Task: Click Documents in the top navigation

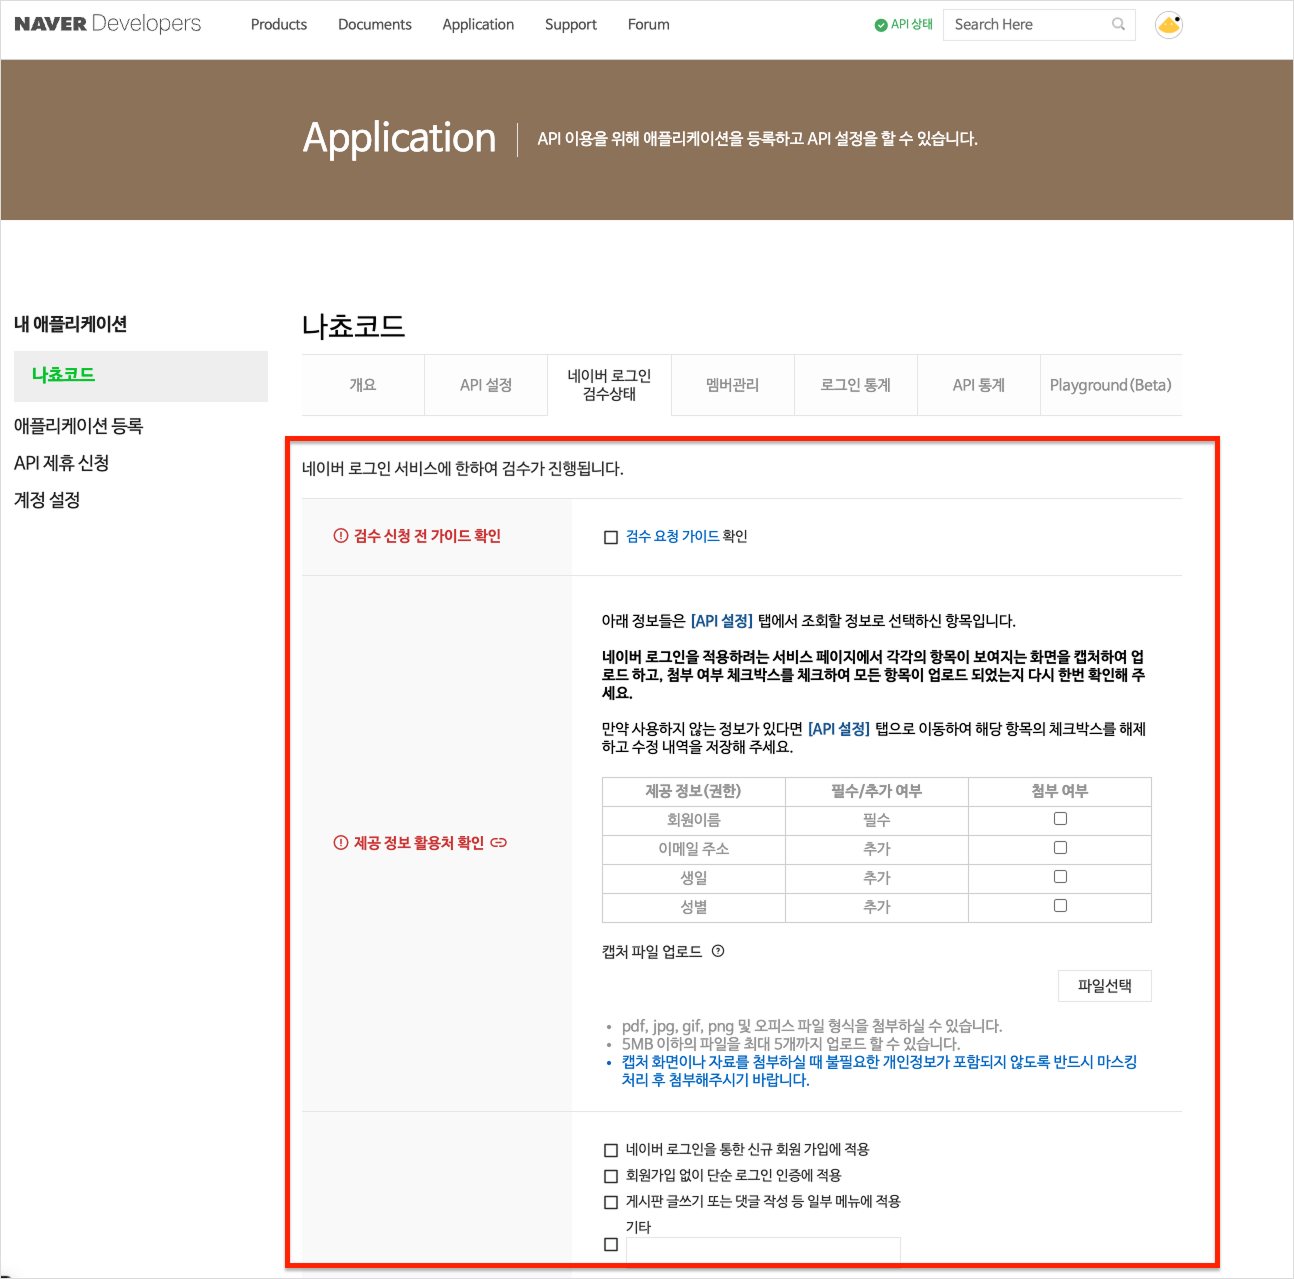Action: pyautogui.click(x=374, y=24)
